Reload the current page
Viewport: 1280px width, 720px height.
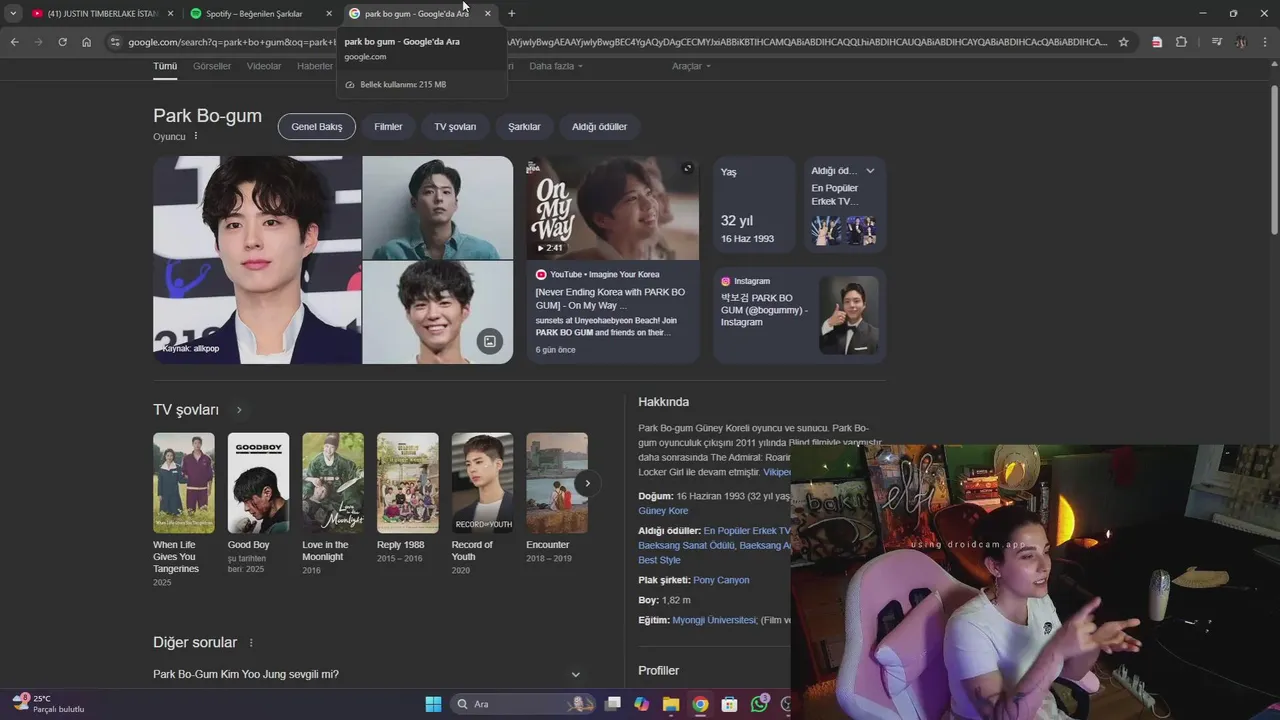point(62,42)
